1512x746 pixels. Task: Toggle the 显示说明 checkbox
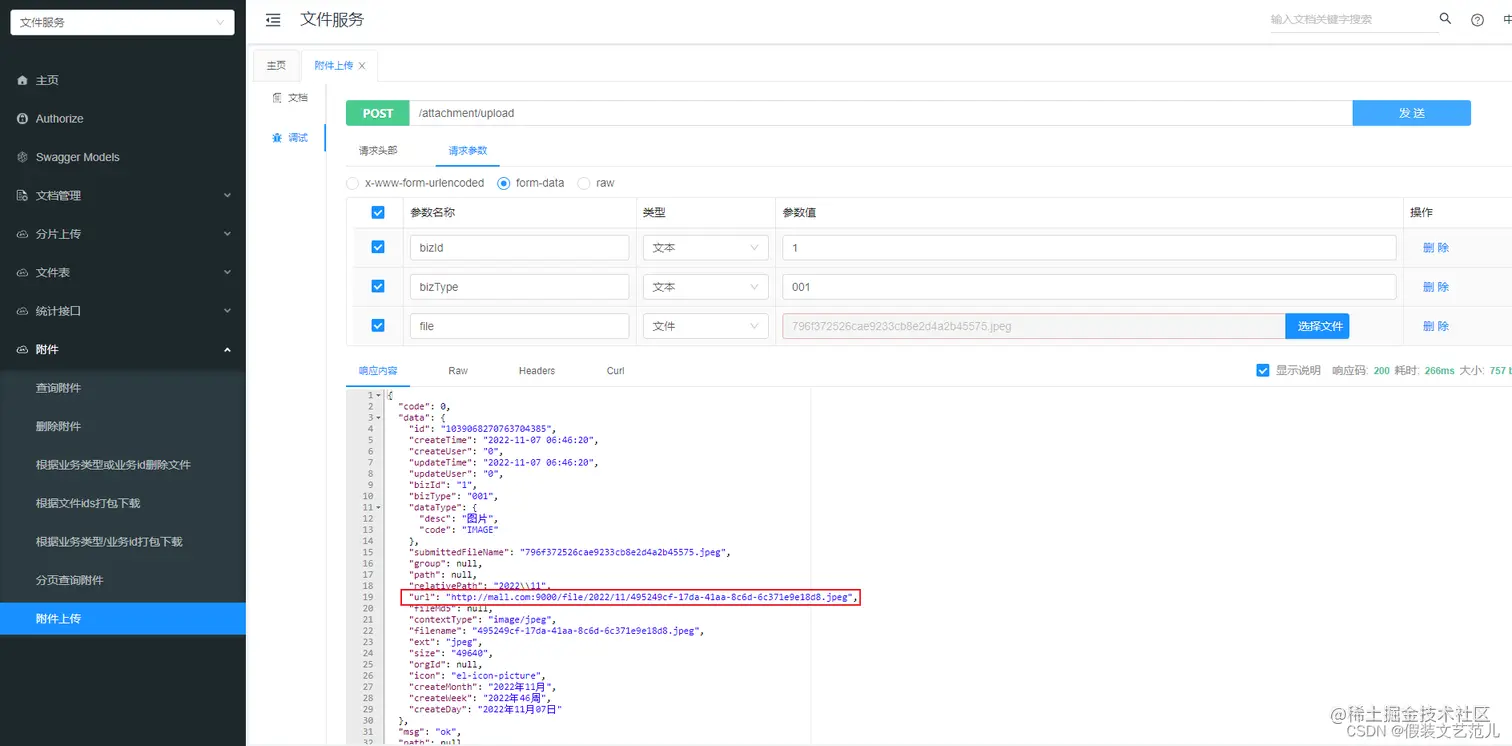1262,370
